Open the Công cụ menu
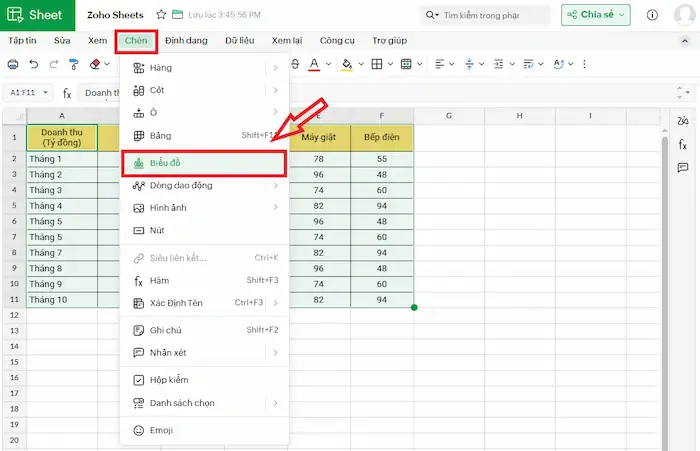Screen dimensions: 700x451 [337, 41]
